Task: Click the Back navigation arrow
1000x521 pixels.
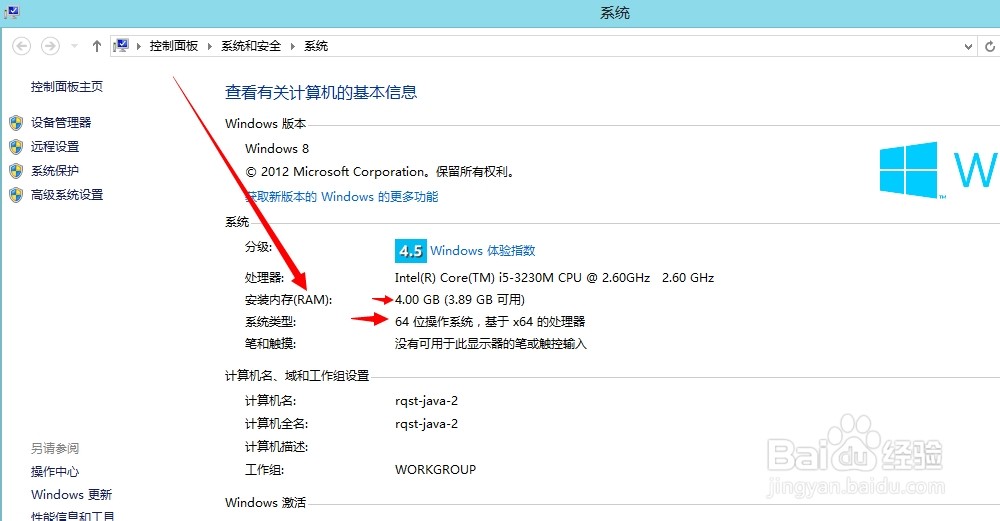Action: tap(22, 46)
